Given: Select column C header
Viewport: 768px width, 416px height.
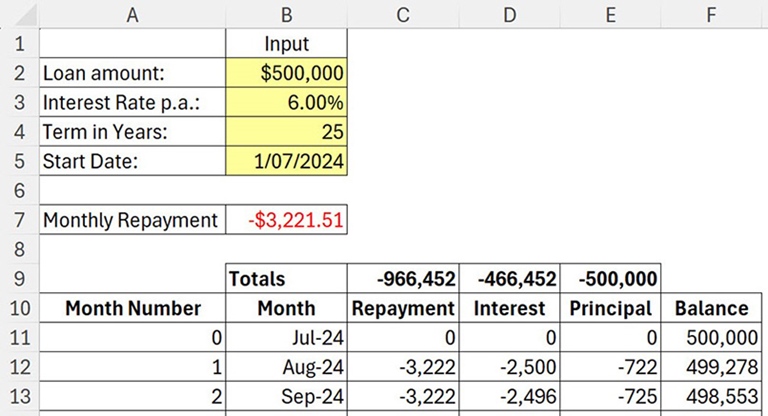Looking at the screenshot, I should point(403,15).
